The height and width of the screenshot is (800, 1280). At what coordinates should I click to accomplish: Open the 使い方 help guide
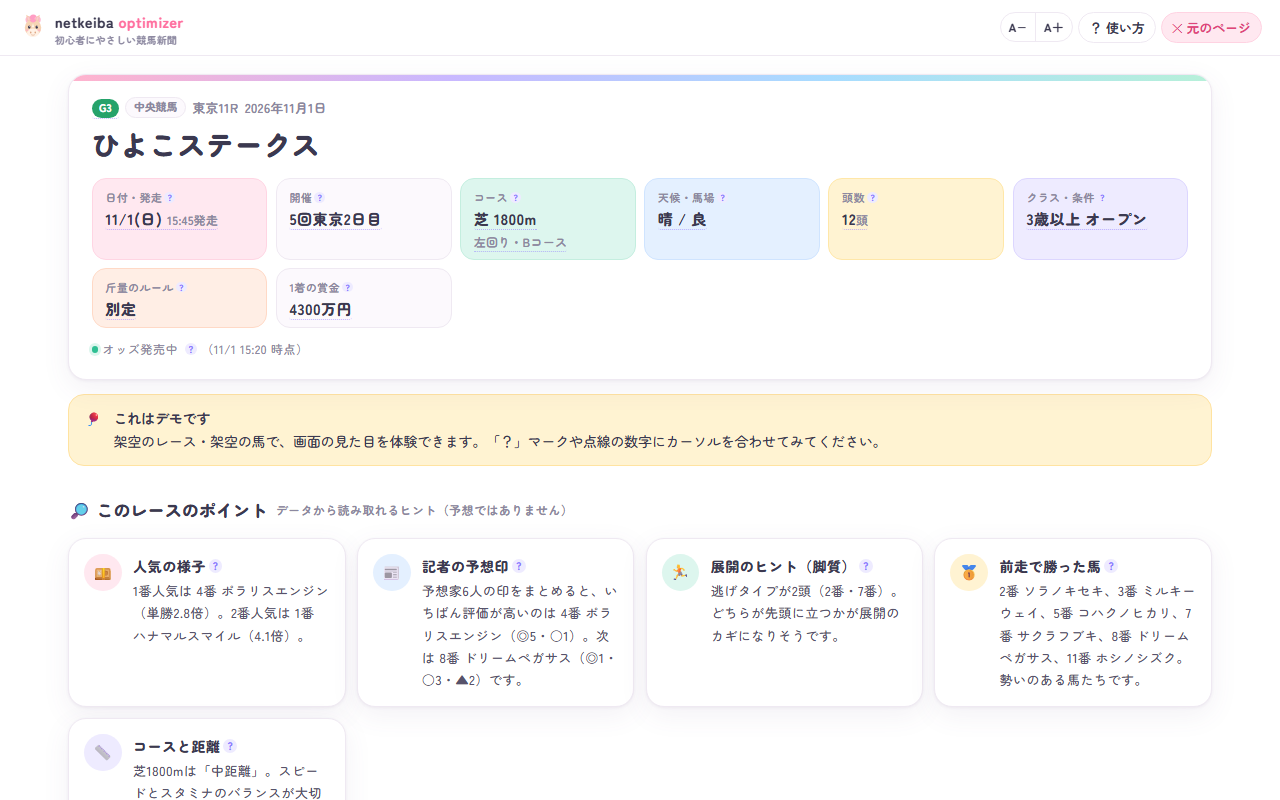[1117, 28]
